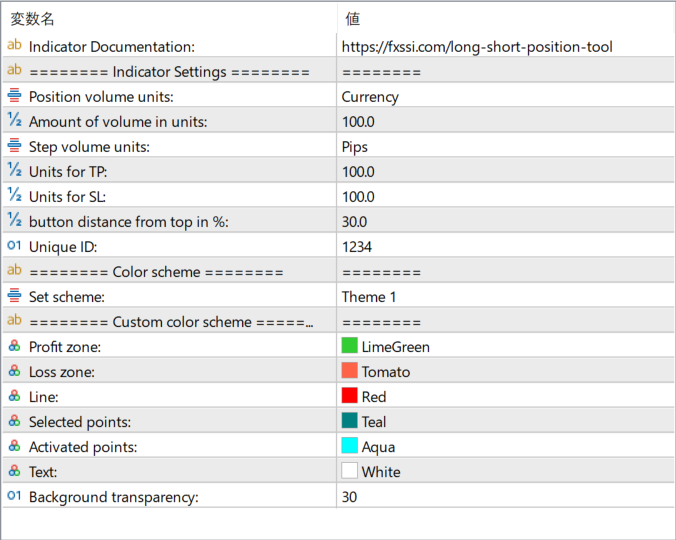Select the Unique ID label
This screenshot has width=676, height=540.
(63, 247)
